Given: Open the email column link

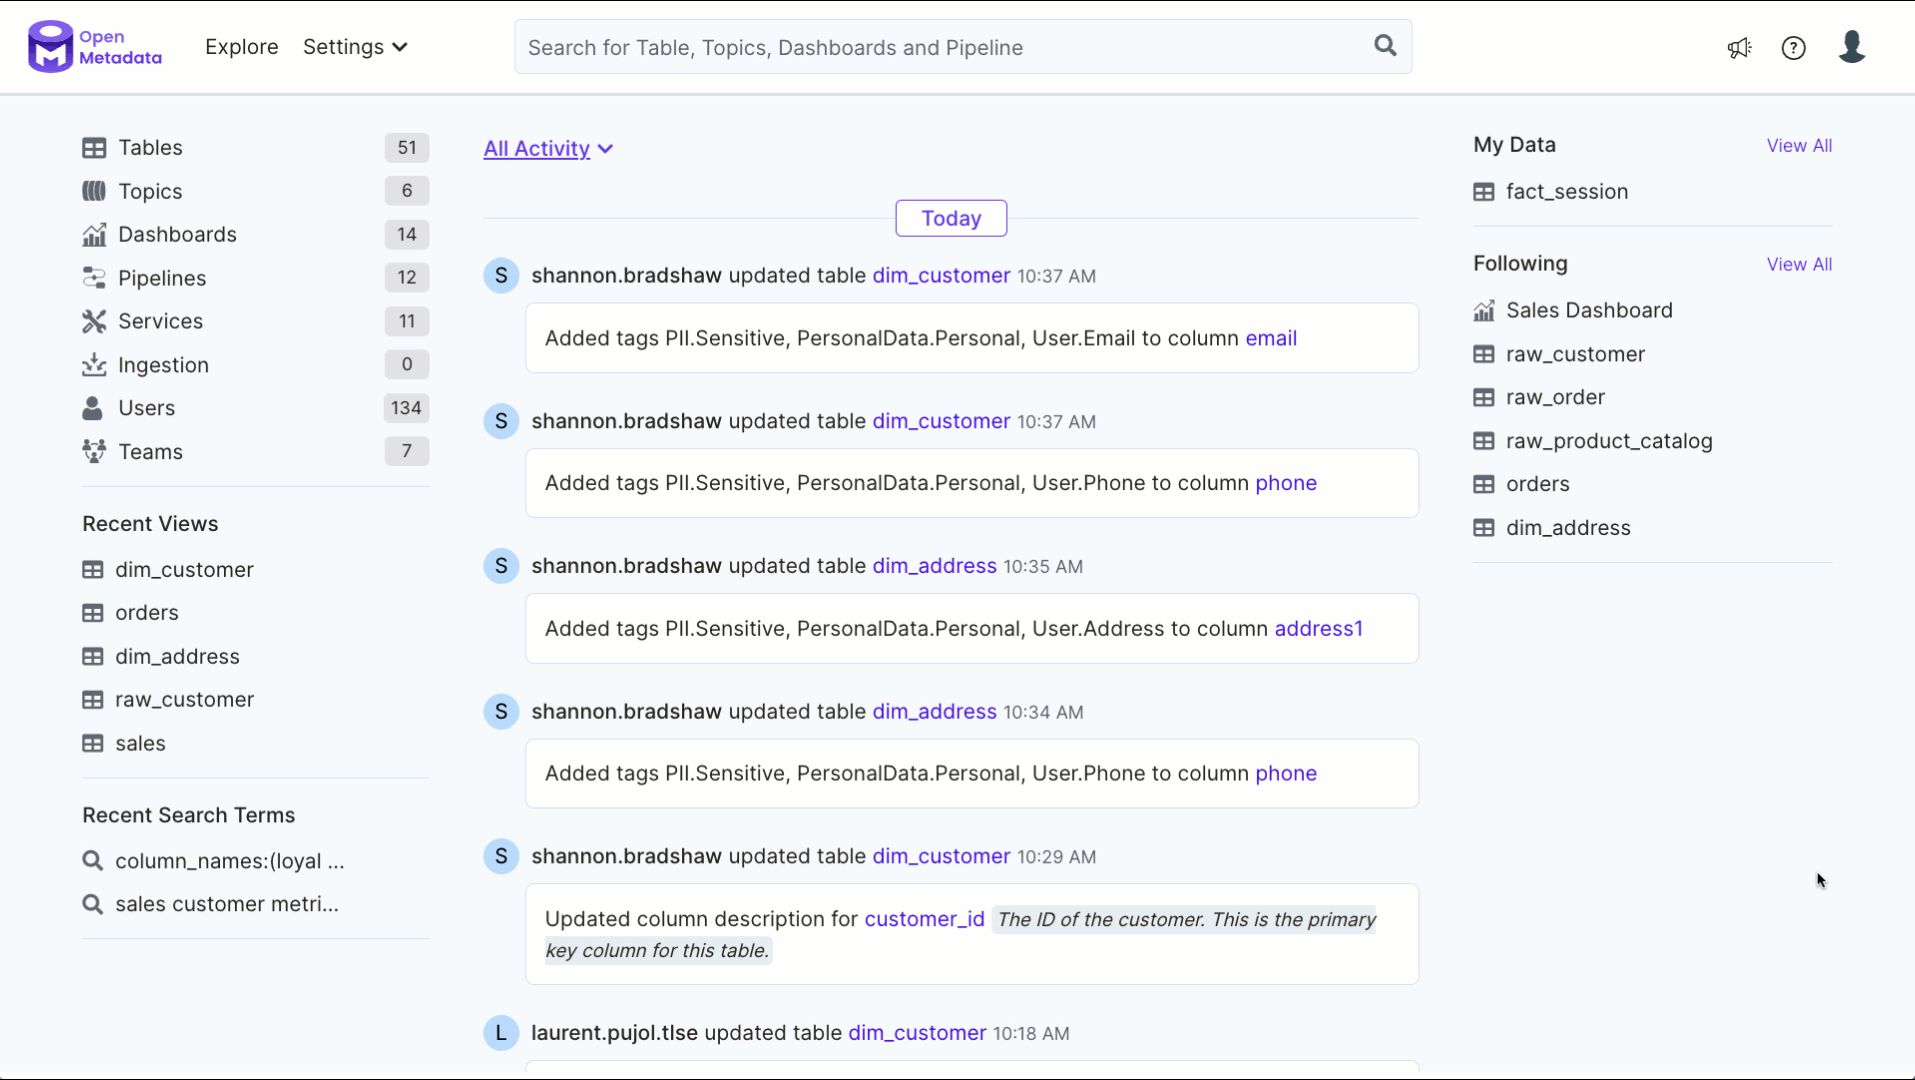Looking at the screenshot, I should coord(1270,339).
